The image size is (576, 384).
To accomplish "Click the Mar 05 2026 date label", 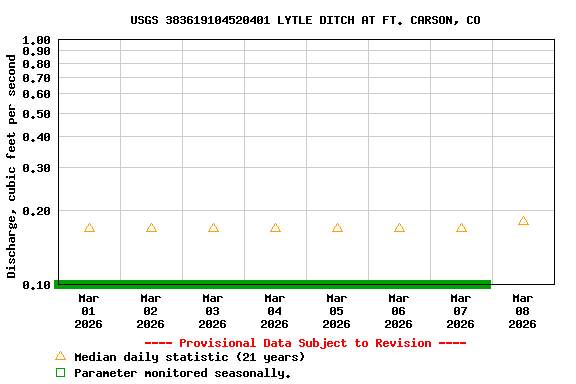I will coord(336,311).
